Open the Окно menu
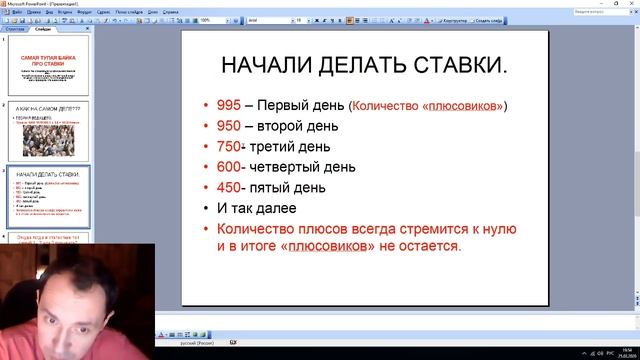The width and height of the screenshot is (640, 360). [x=153, y=12]
